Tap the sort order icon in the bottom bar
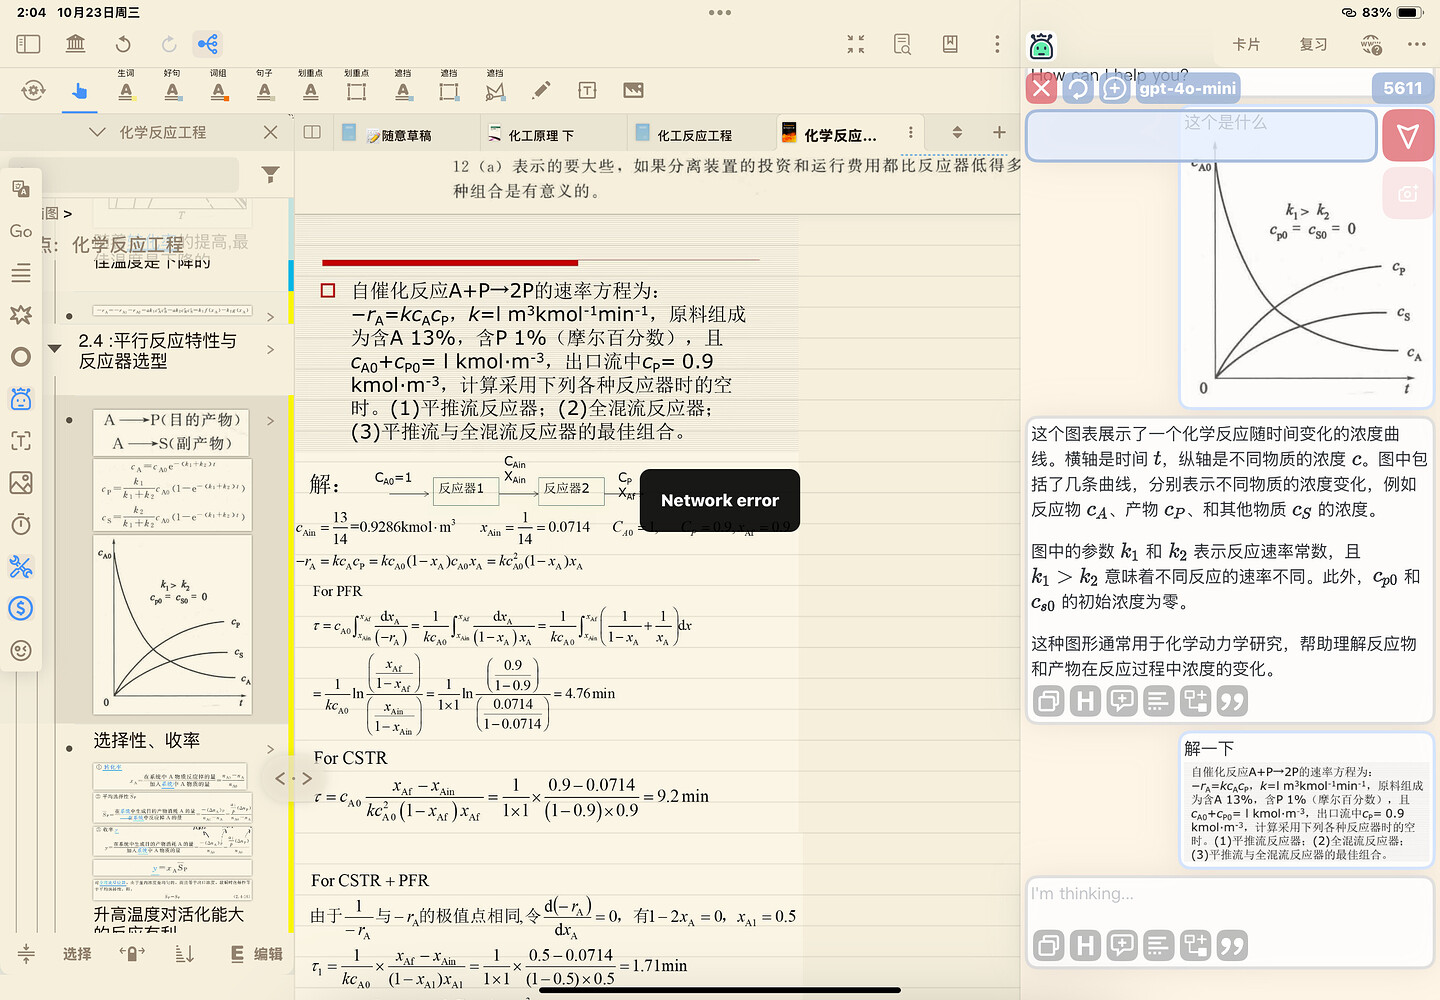Viewport: 1440px width, 1000px height. [x=185, y=954]
